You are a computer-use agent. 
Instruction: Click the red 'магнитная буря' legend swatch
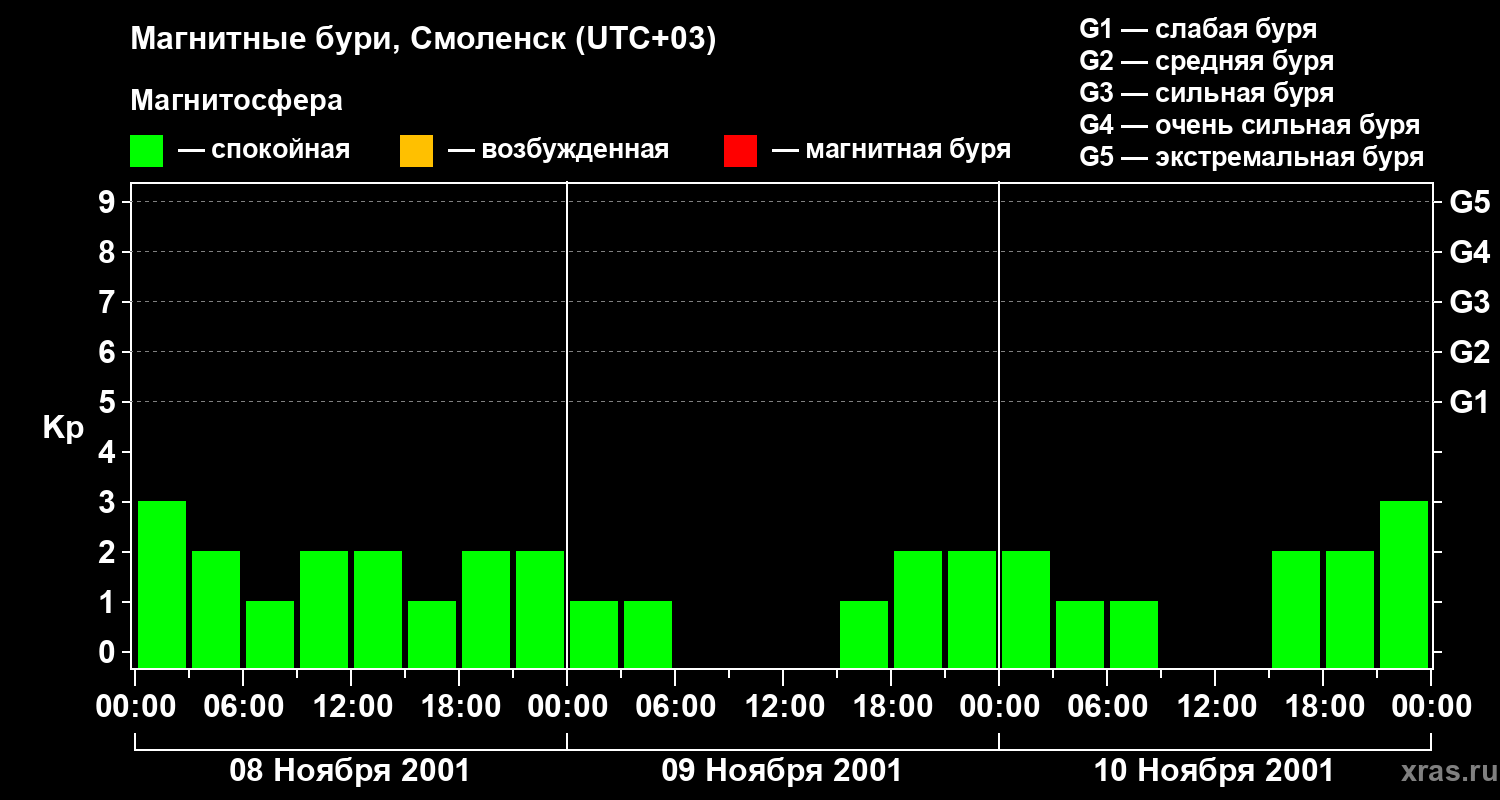[x=740, y=151]
